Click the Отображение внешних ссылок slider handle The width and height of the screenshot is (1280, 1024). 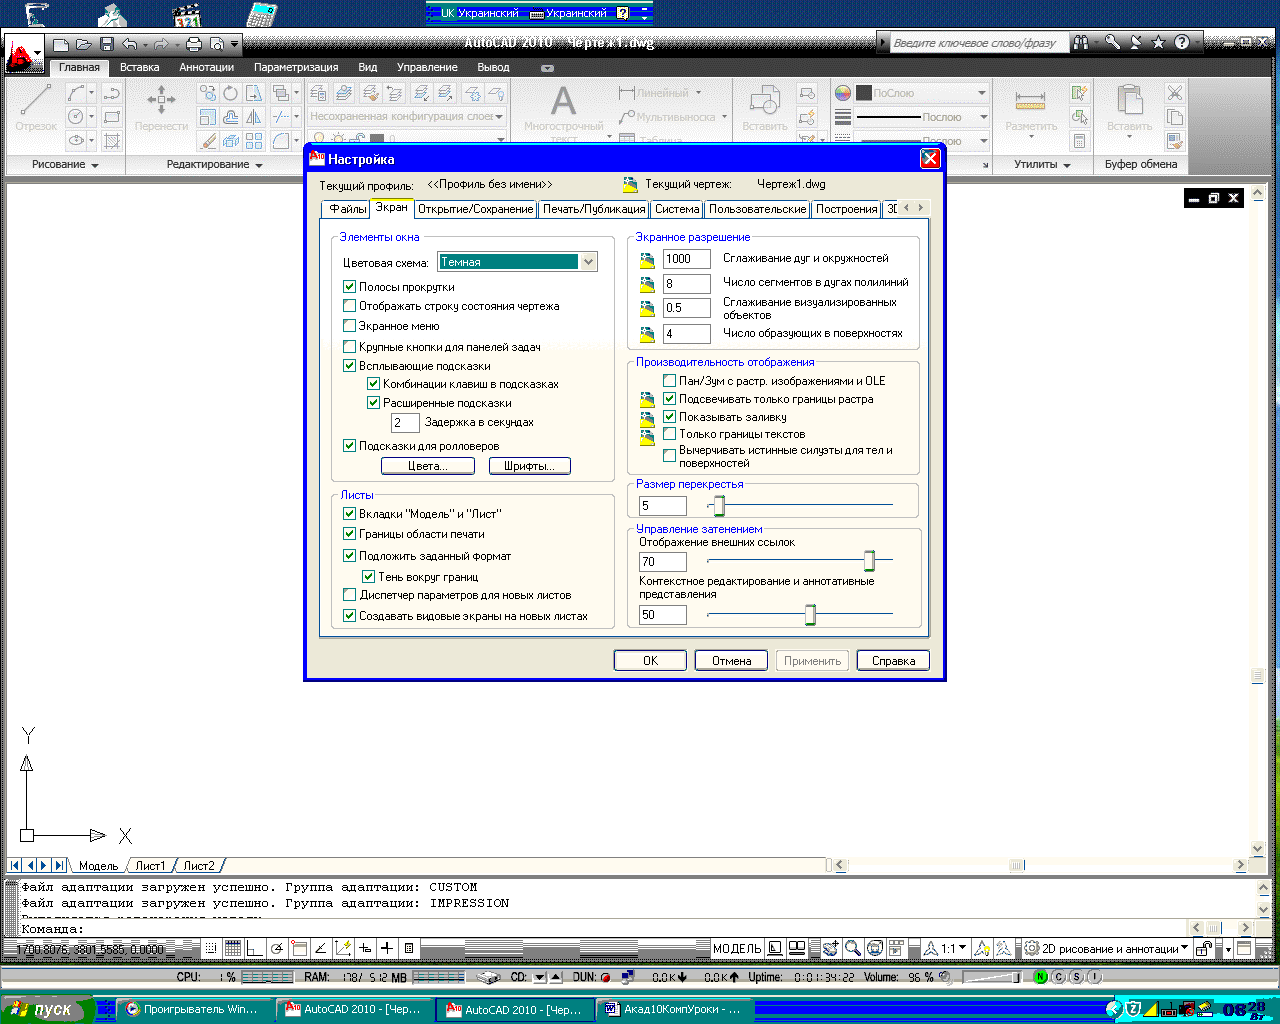pos(869,560)
